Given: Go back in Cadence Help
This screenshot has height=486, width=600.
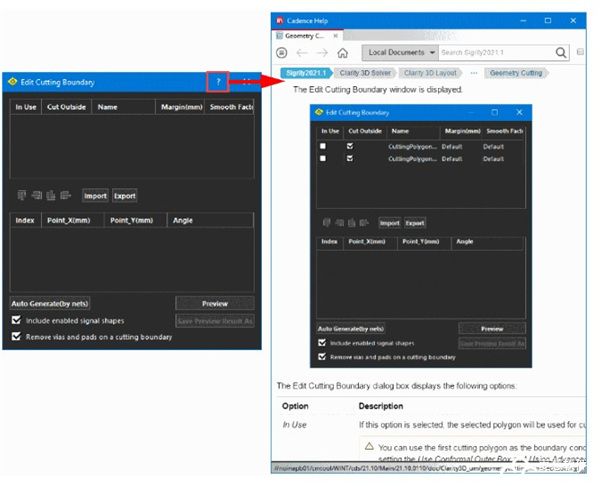Looking at the screenshot, I should click(x=300, y=52).
